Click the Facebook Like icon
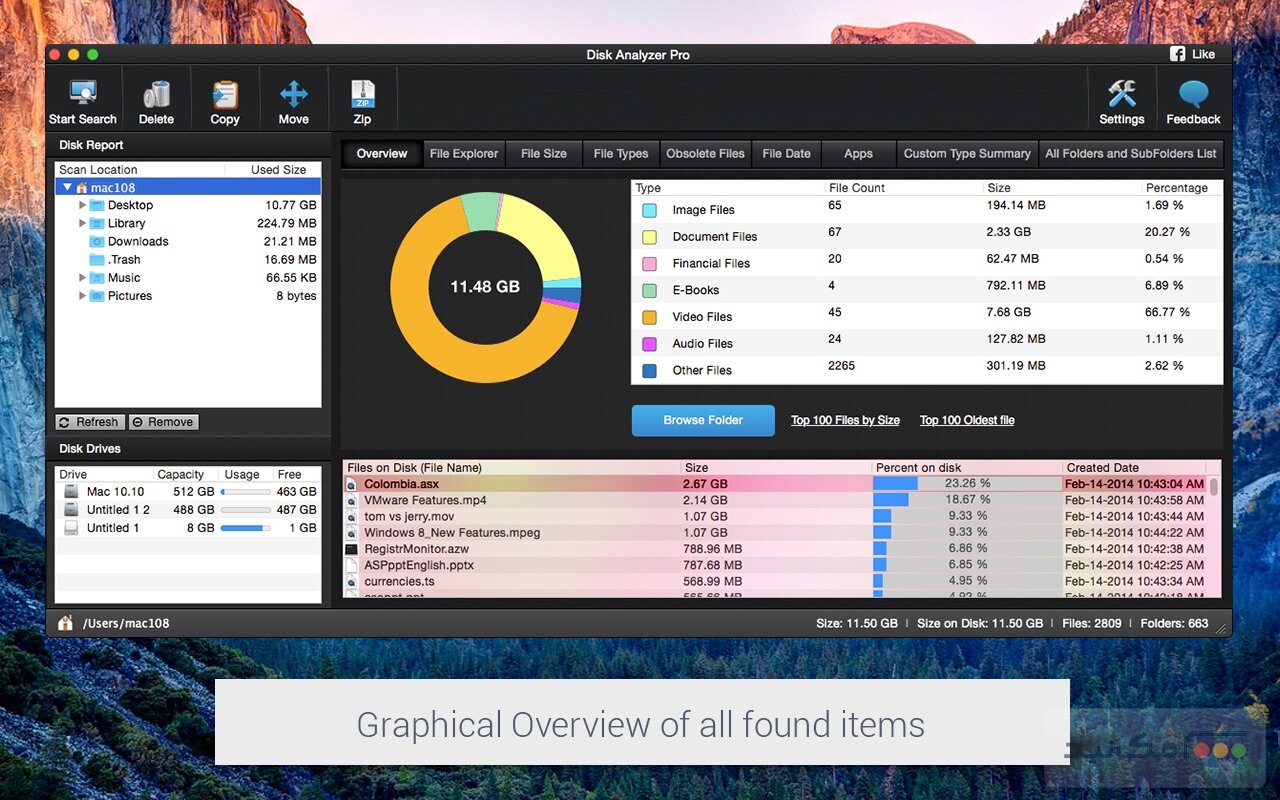This screenshot has width=1280, height=800. click(1178, 54)
